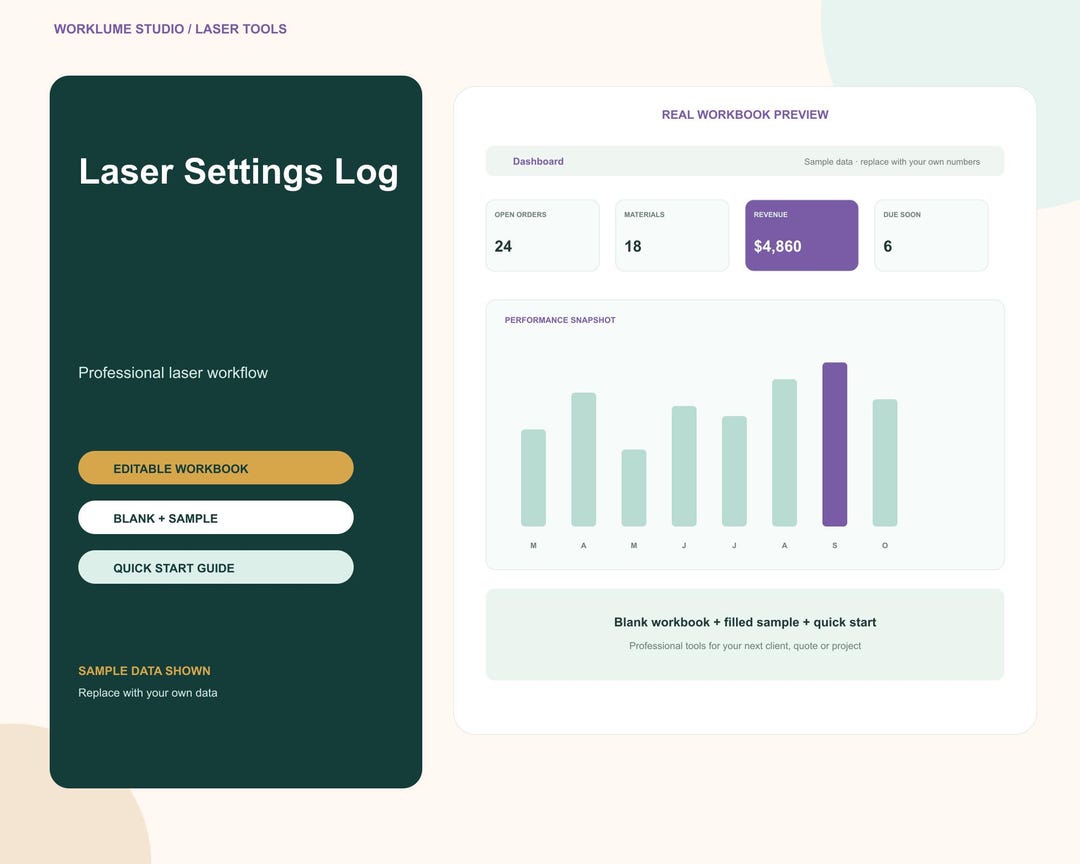
Task: Click the EDITABLE WORKBOOK pill button
Action: click(216, 468)
